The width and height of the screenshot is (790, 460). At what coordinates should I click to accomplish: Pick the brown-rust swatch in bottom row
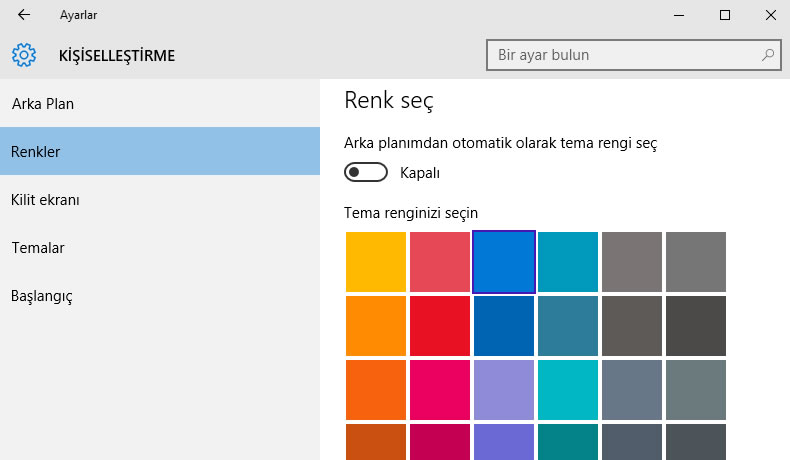coord(376,442)
